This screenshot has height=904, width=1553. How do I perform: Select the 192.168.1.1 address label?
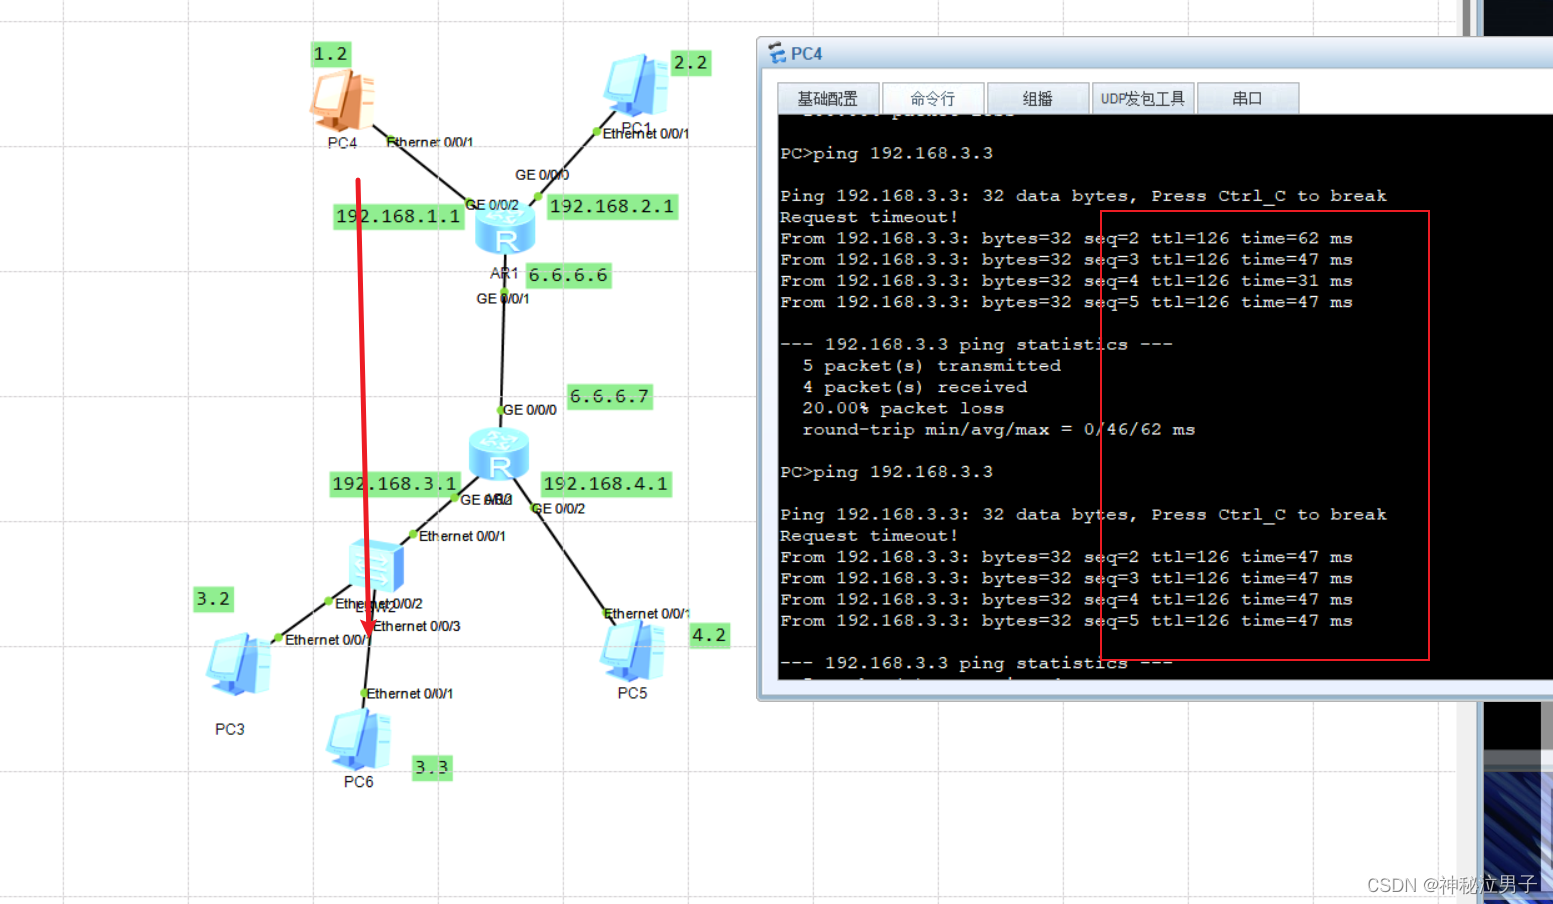coord(398,216)
